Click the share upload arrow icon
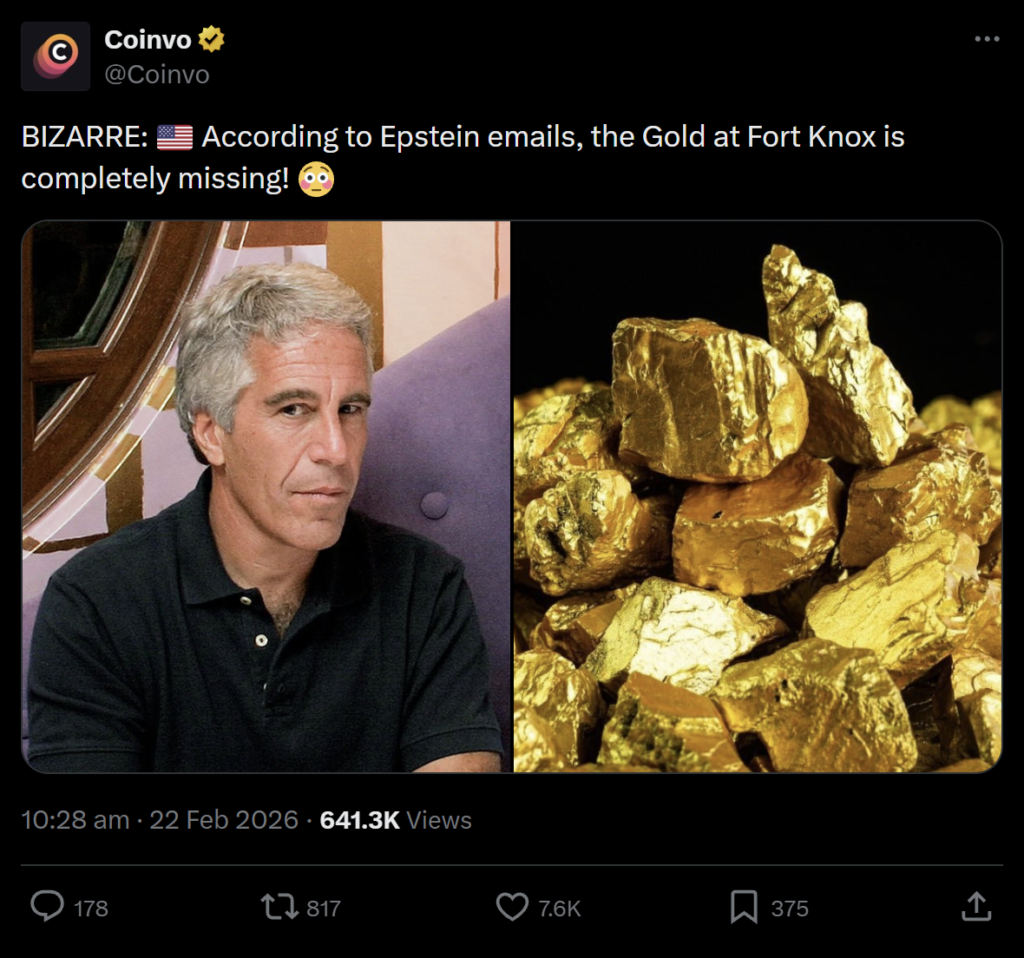The width and height of the screenshot is (1024, 958). (976, 907)
